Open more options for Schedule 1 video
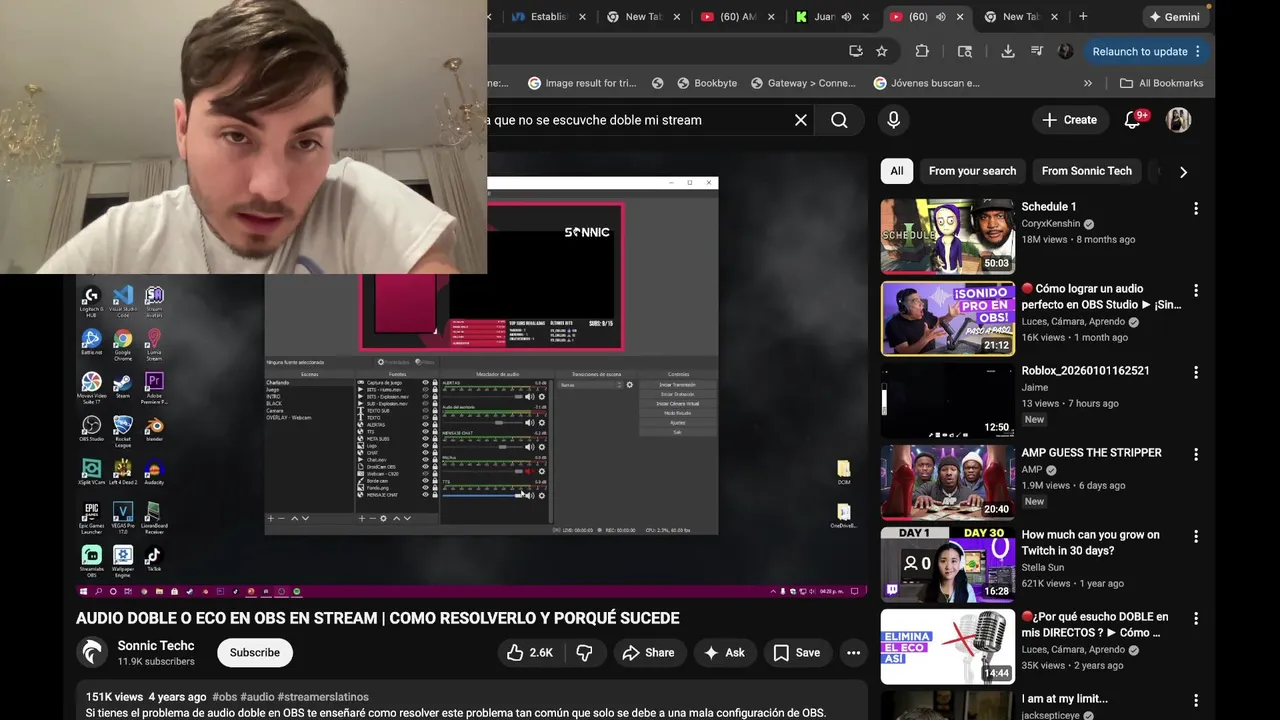Image resolution: width=1280 pixels, height=720 pixels. tap(1196, 208)
